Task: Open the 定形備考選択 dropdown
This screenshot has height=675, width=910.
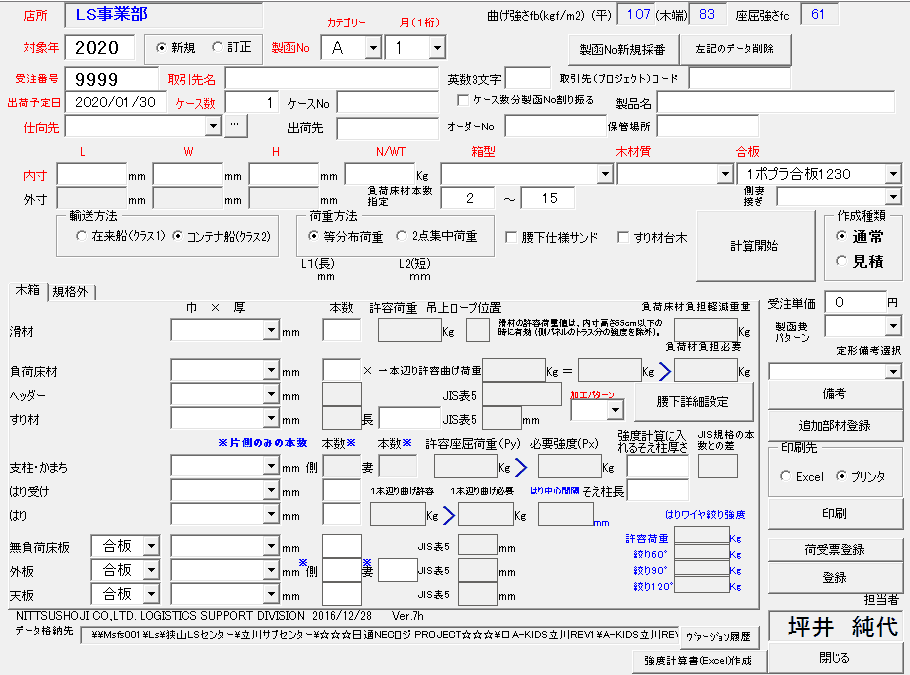Action: 893,371
